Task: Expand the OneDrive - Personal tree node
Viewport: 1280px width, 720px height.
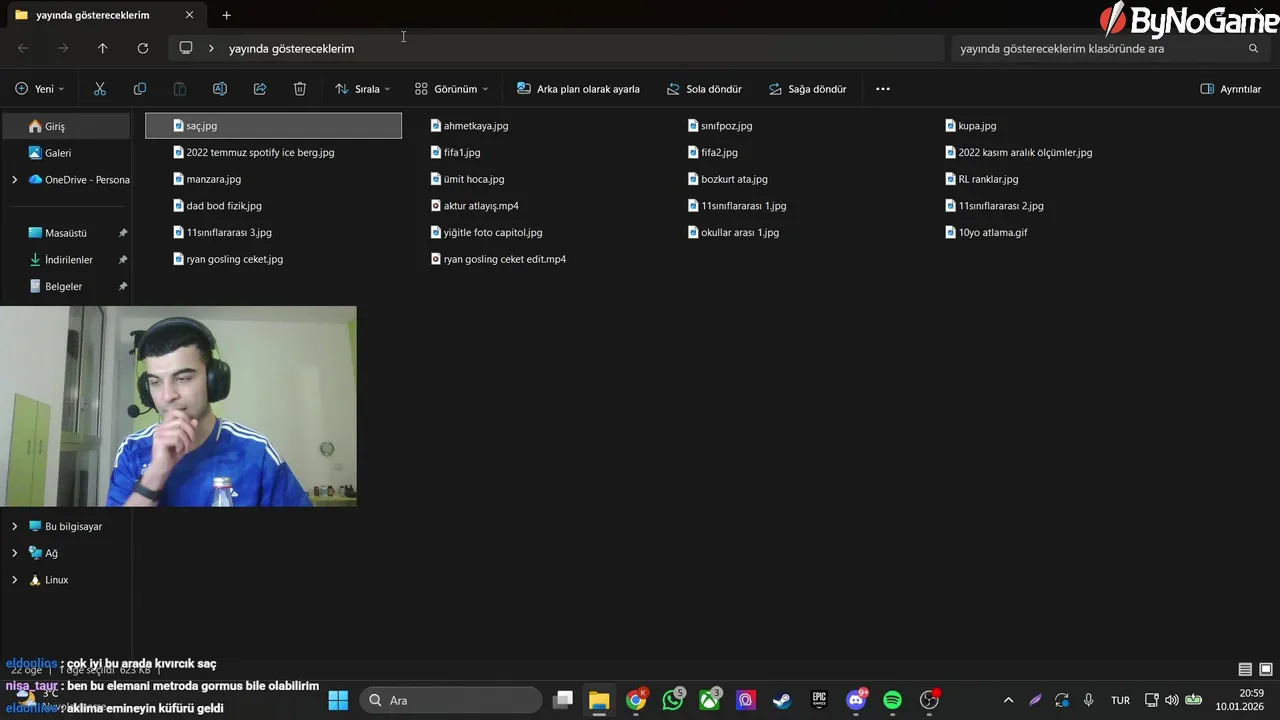Action: tap(14, 180)
